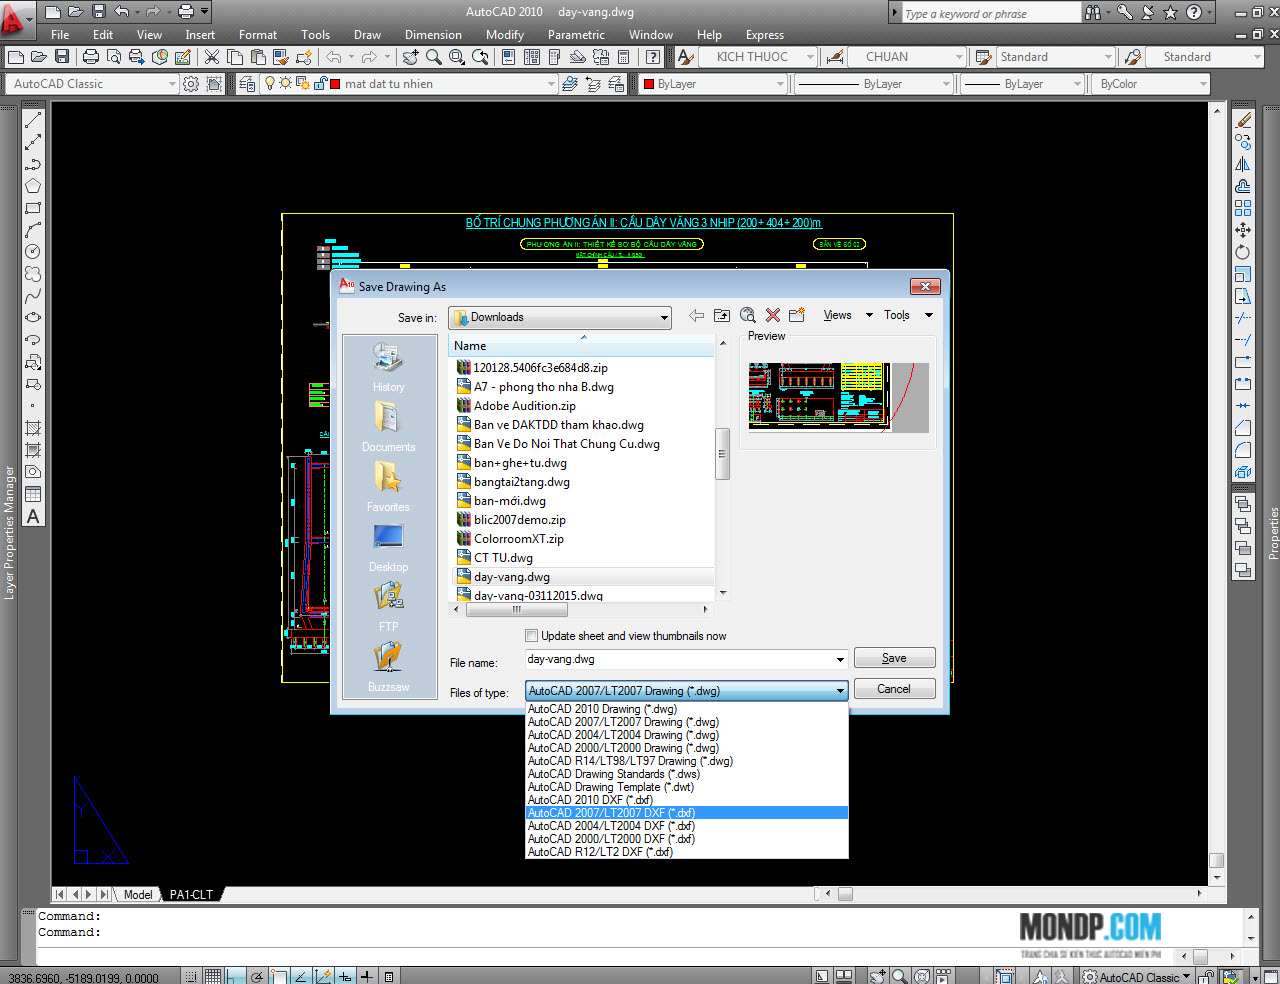The image size is (1280, 984).
Task: Open the CHUAN dimension style dropdown
Action: pos(959,57)
